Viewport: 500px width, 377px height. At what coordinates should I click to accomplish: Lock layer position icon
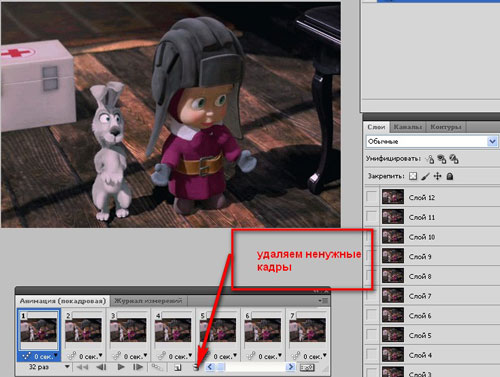[437, 176]
